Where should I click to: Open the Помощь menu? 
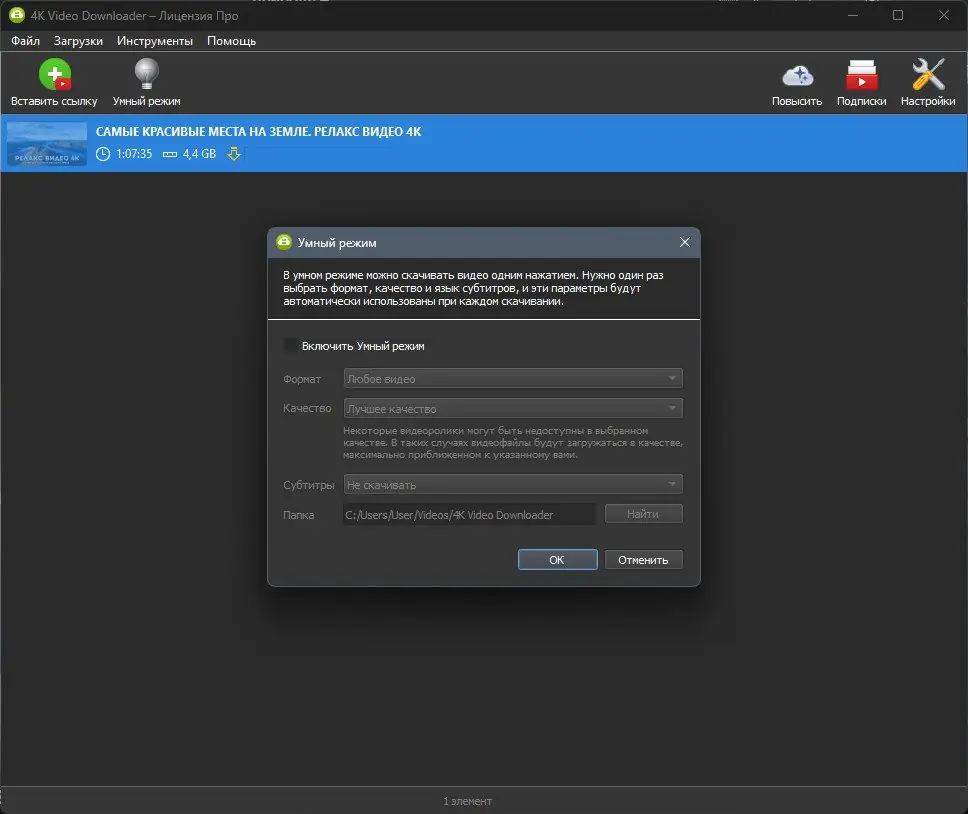click(231, 41)
